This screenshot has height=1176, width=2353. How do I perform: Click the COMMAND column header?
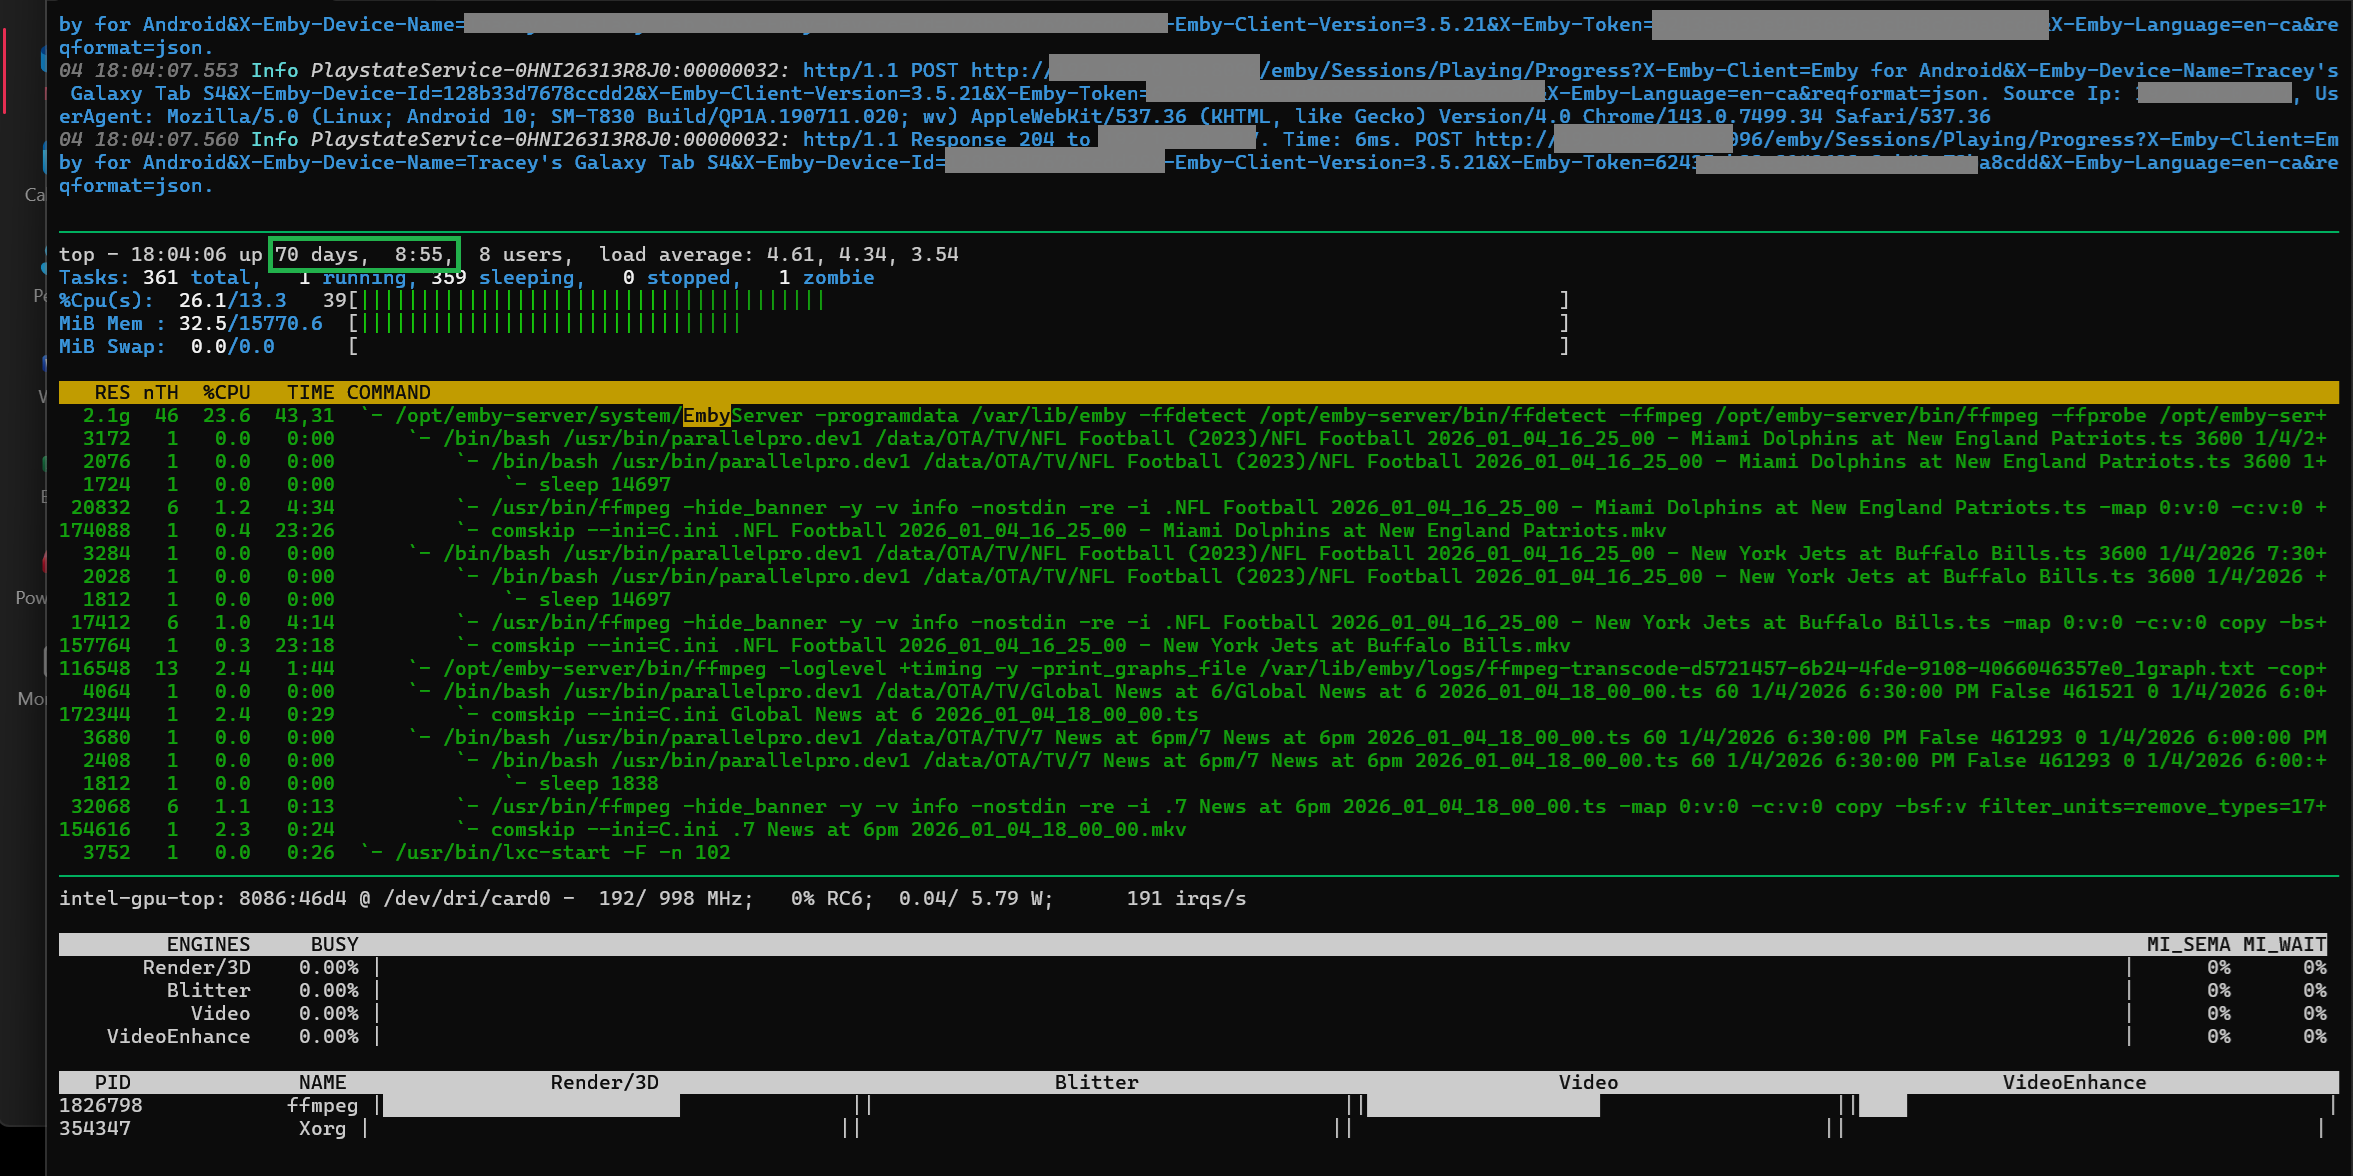point(388,393)
